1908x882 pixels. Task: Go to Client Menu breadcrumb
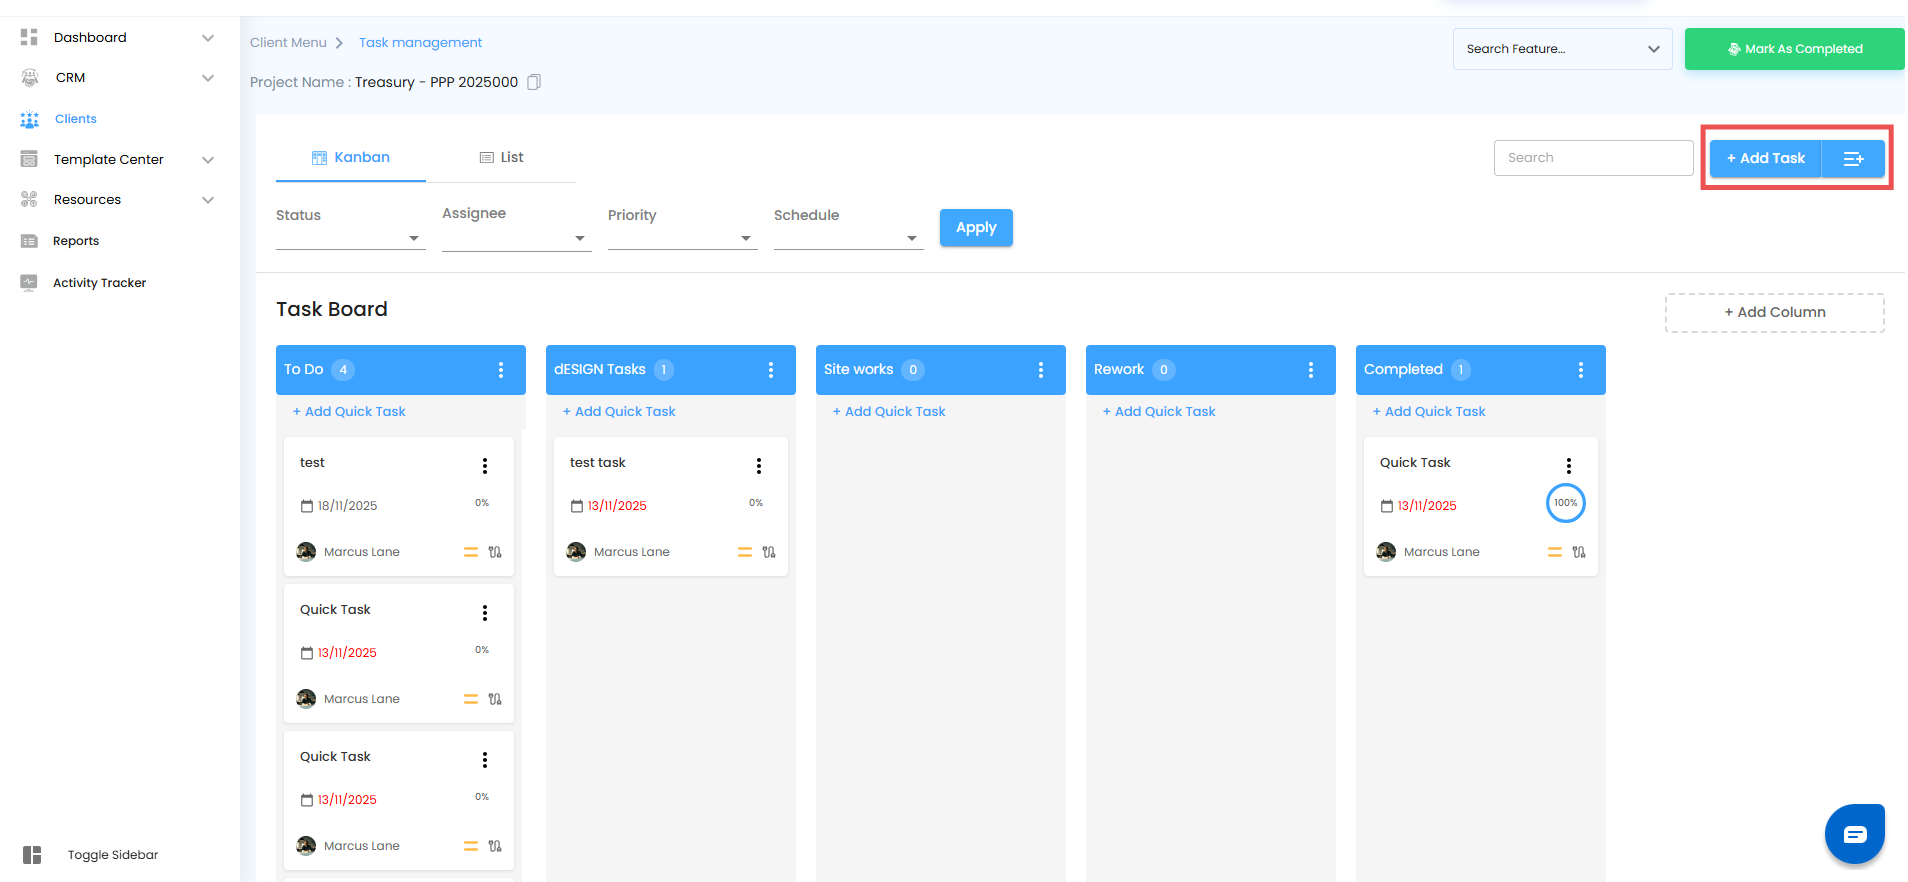(x=288, y=43)
